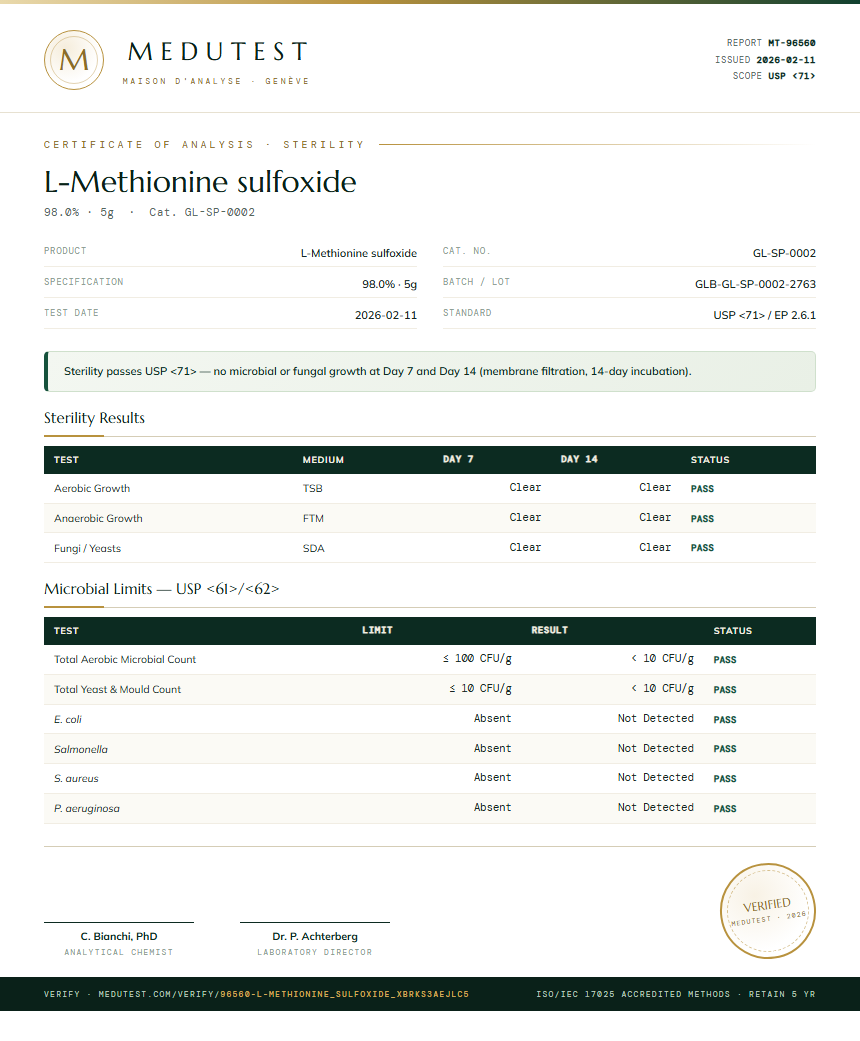Click the Certificate of Analysis · Sterility heading

205,145
